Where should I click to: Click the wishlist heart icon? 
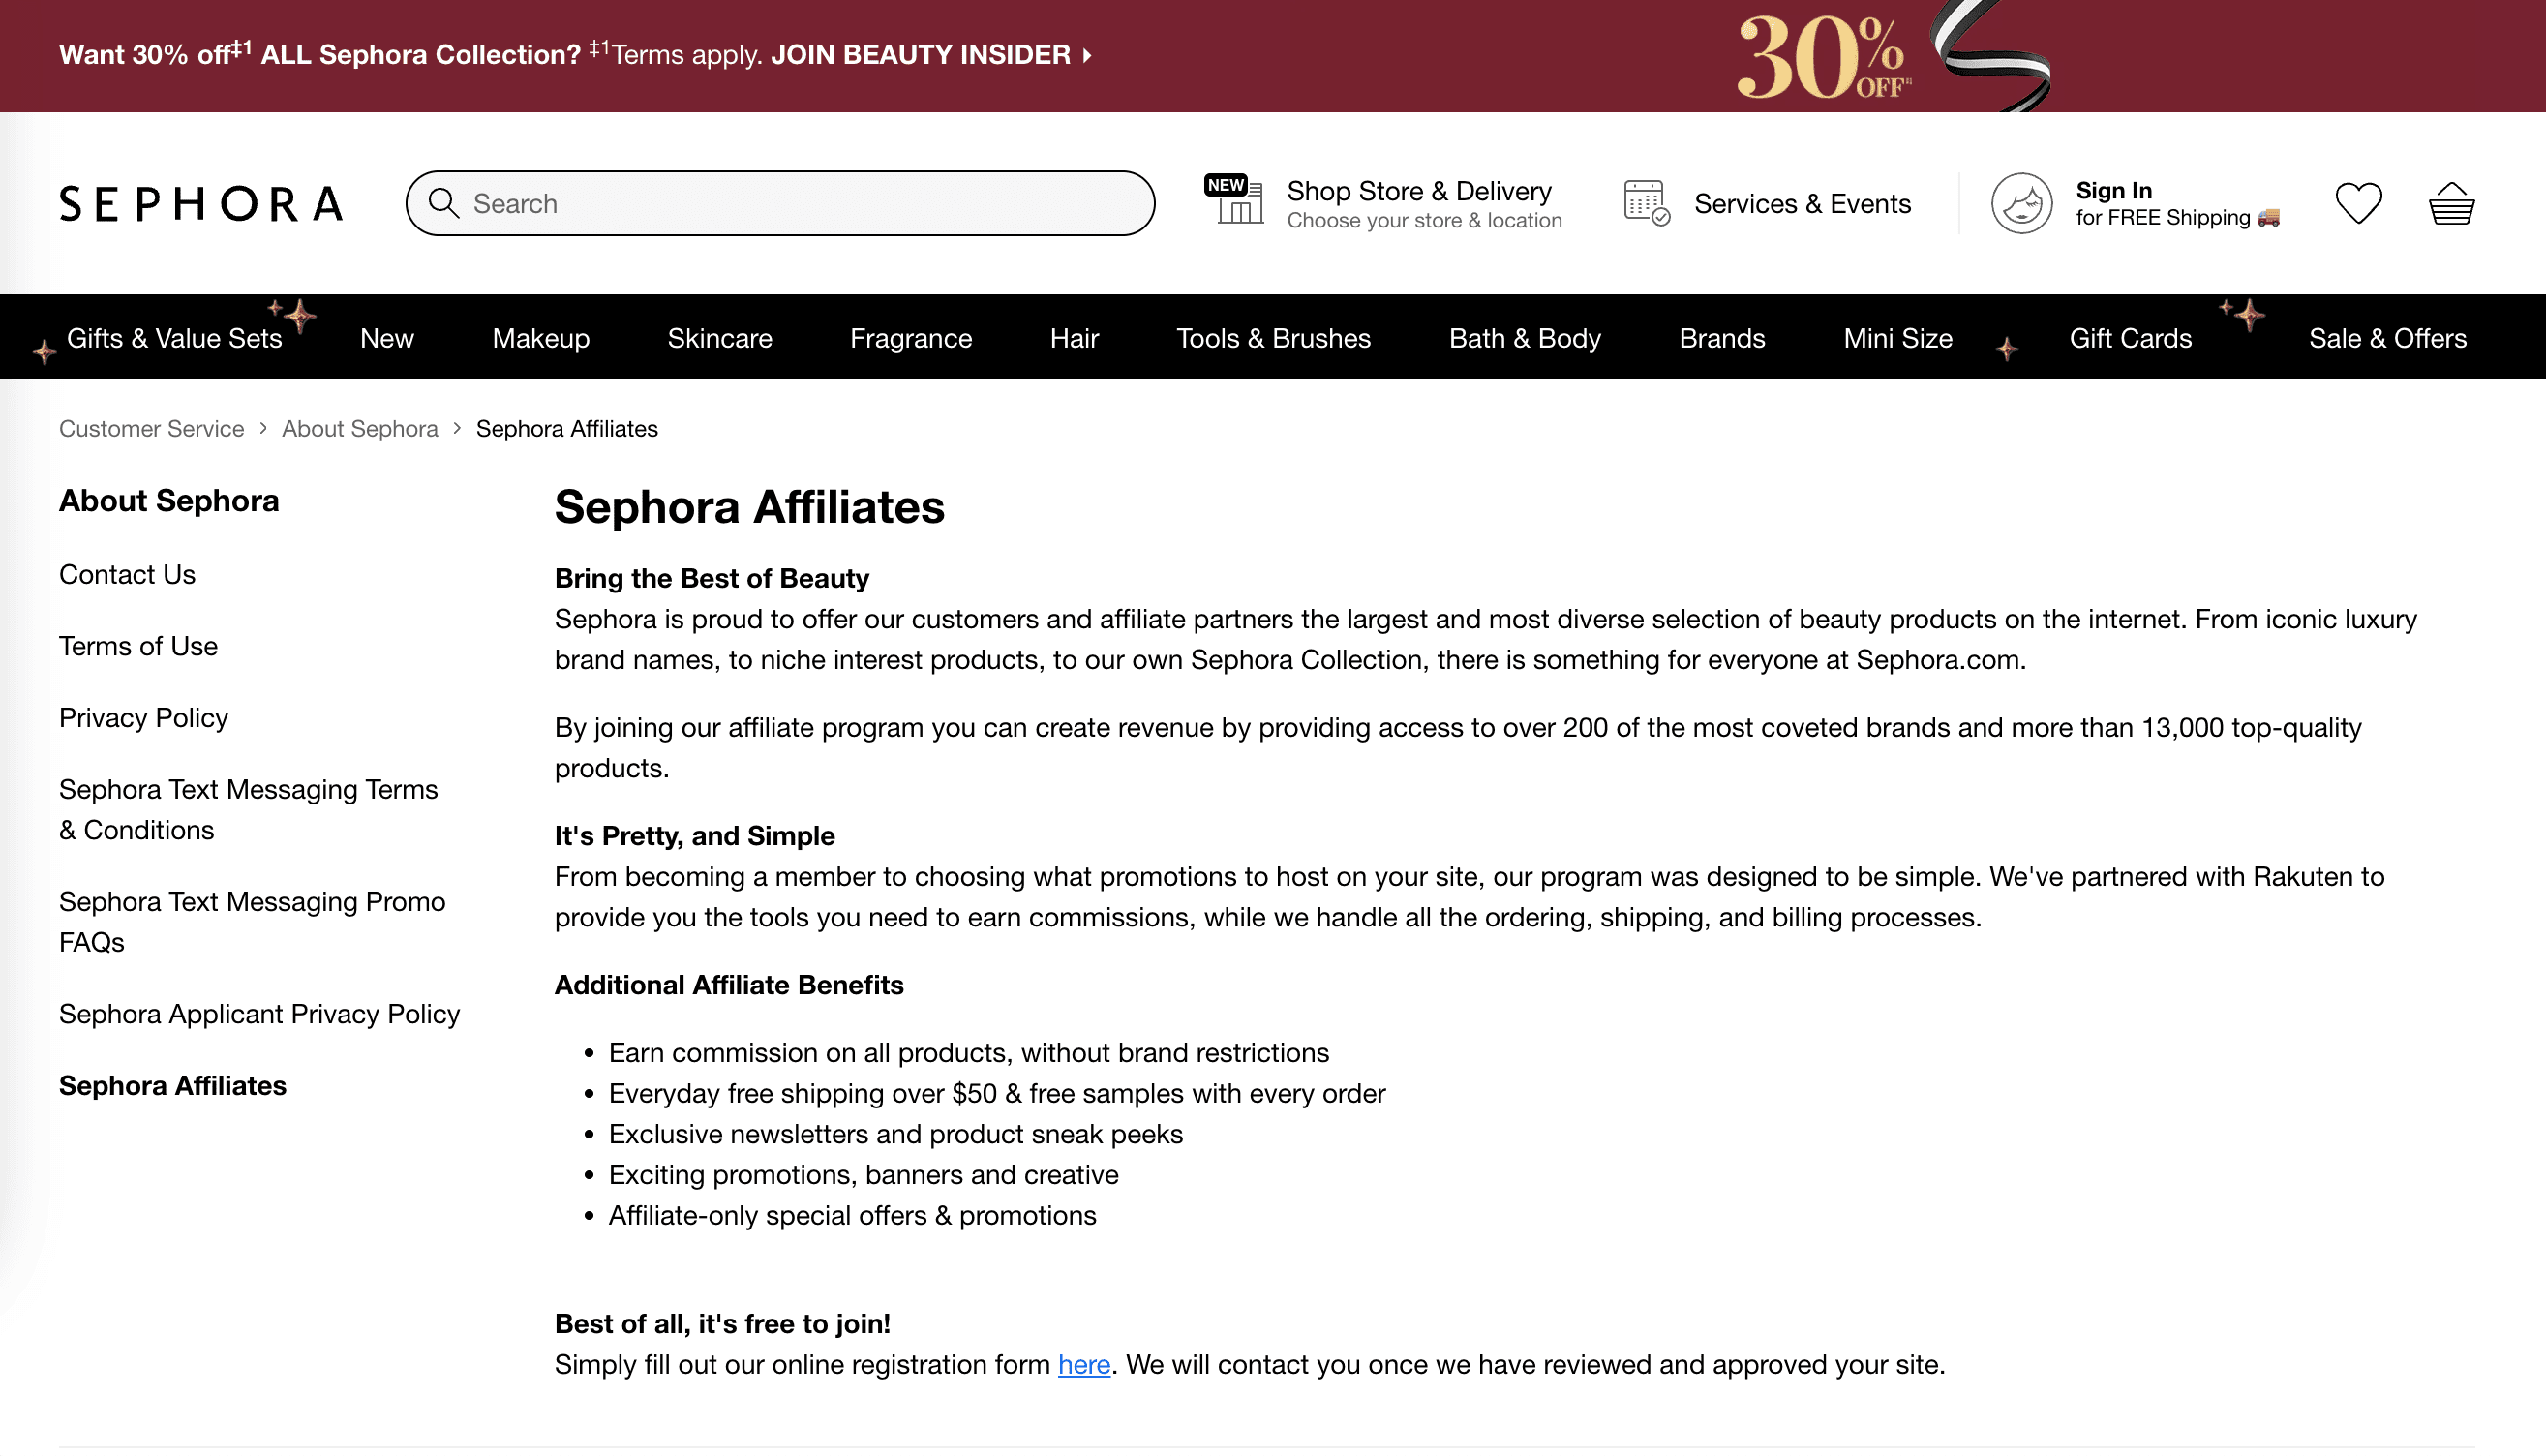pos(2359,203)
